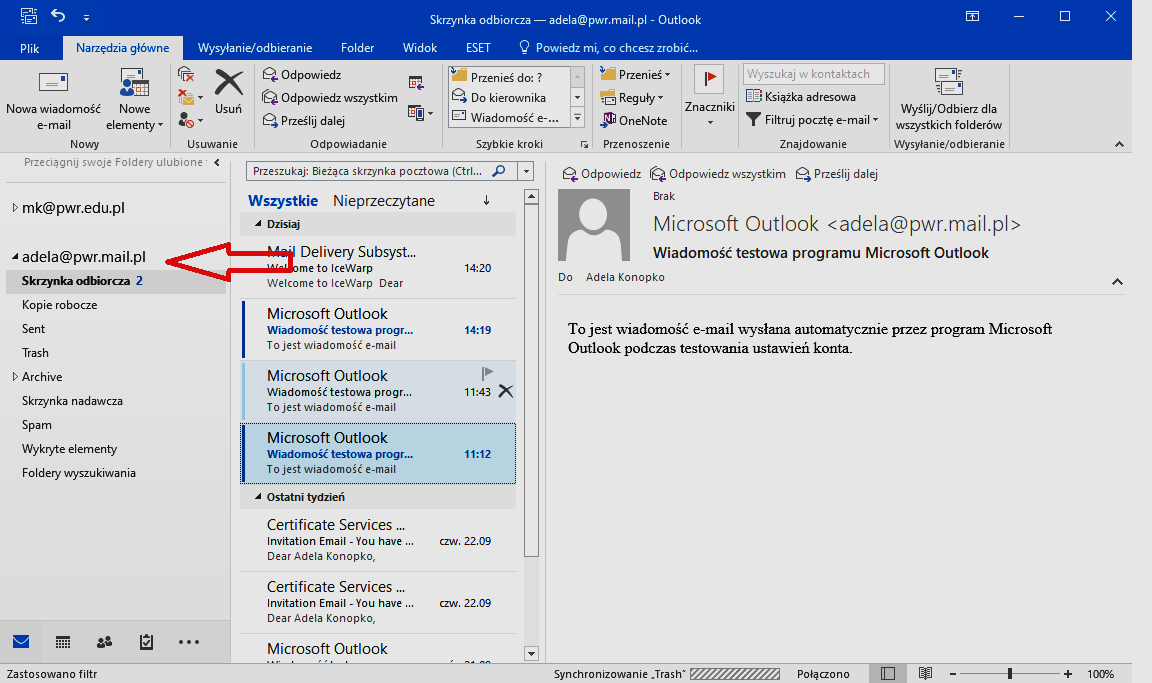Toggle flag on the 11:43 message
Screen dimensions: 1152x683
pos(487,373)
